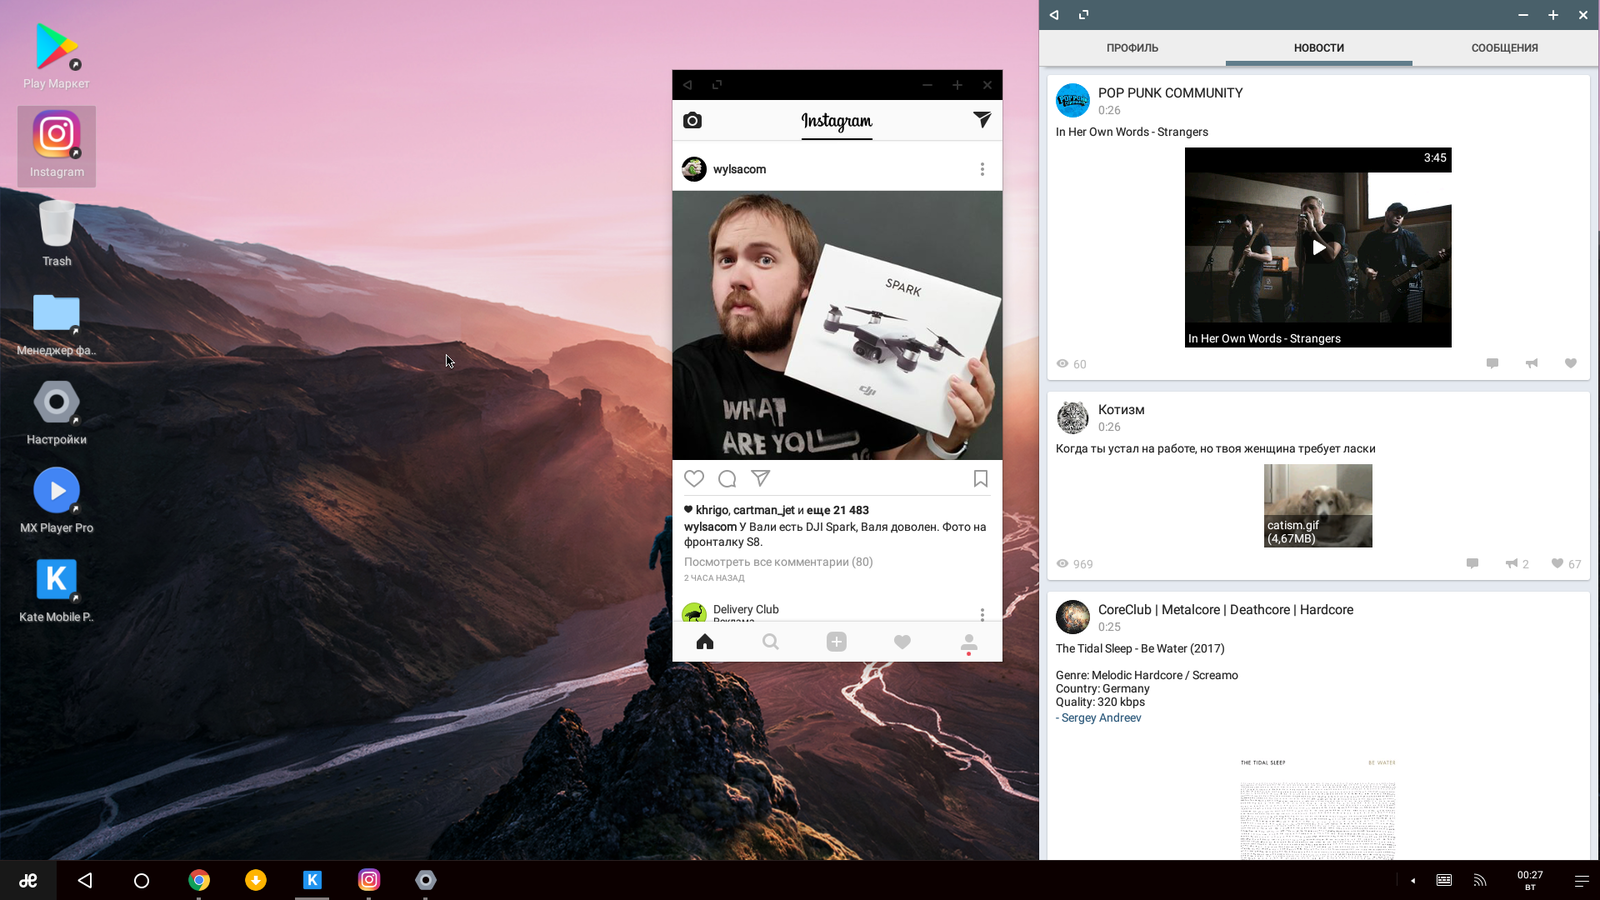View all 80 comments link

click(778, 562)
